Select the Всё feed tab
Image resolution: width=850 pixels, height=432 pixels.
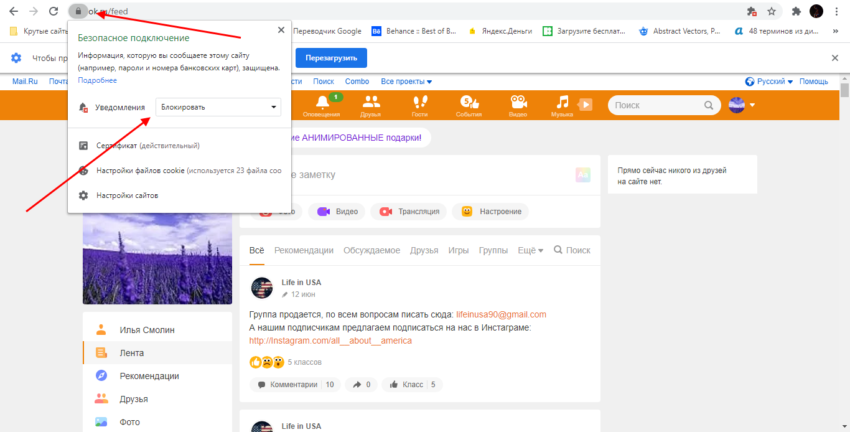click(257, 250)
